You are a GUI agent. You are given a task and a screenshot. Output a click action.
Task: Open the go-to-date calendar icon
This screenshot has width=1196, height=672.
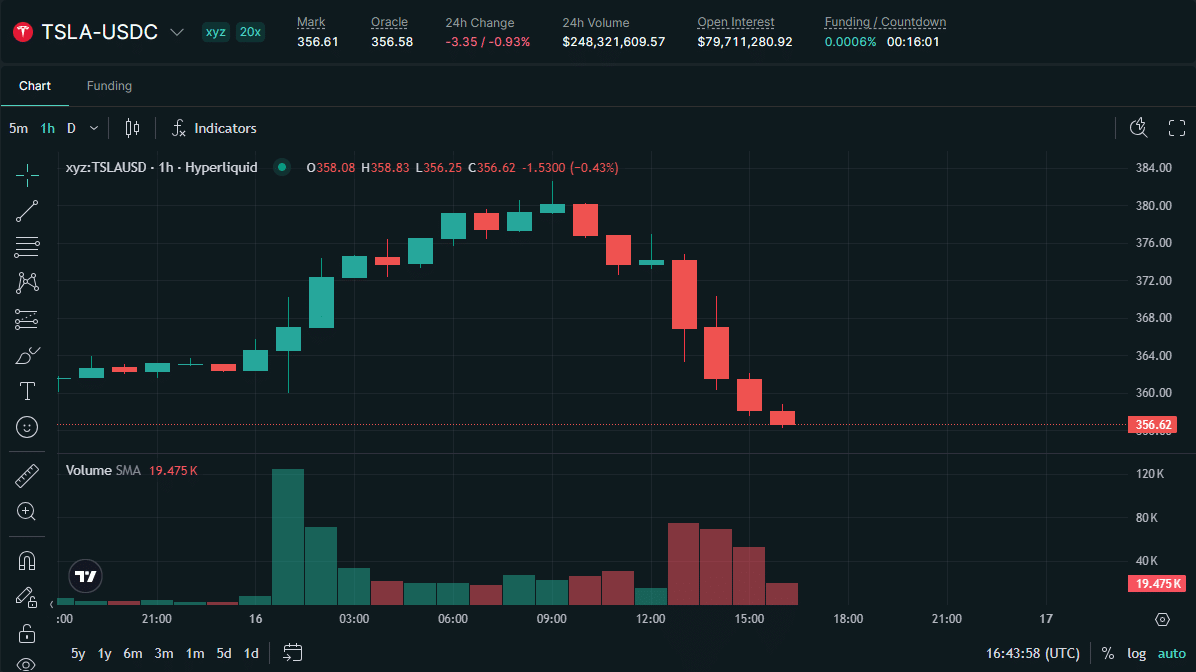point(292,653)
